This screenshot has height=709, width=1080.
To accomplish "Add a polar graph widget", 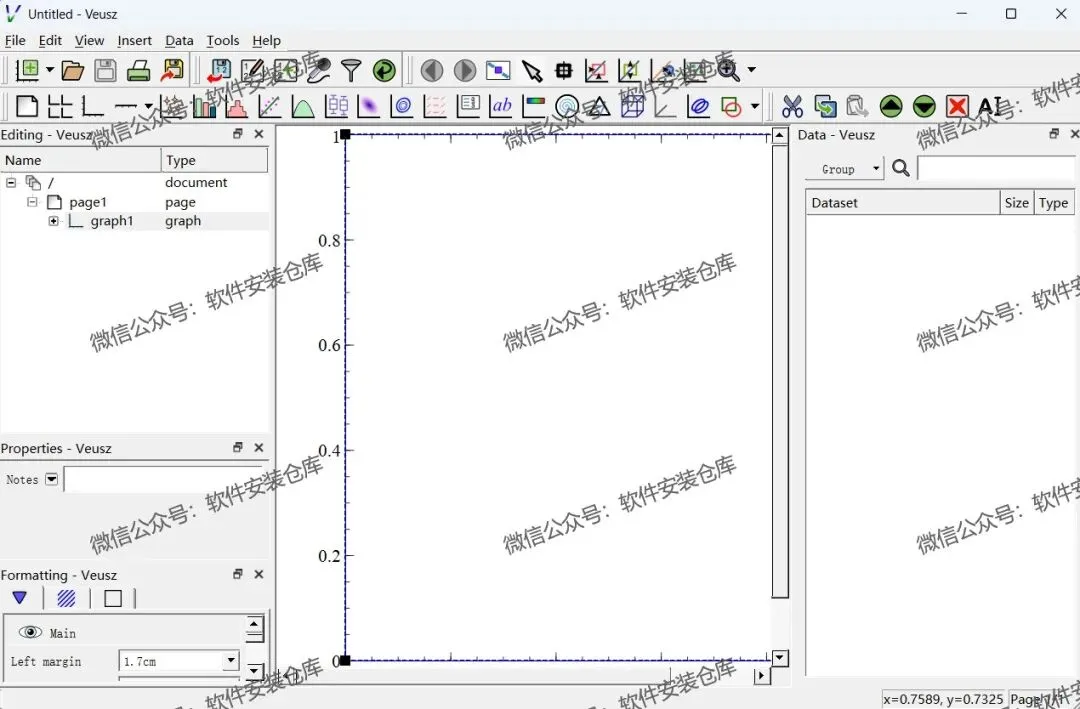I will click(x=567, y=106).
